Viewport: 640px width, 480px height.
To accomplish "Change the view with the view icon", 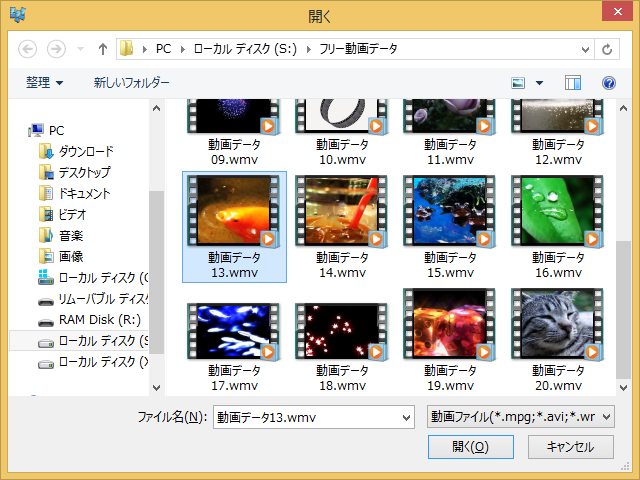I will coord(518,83).
